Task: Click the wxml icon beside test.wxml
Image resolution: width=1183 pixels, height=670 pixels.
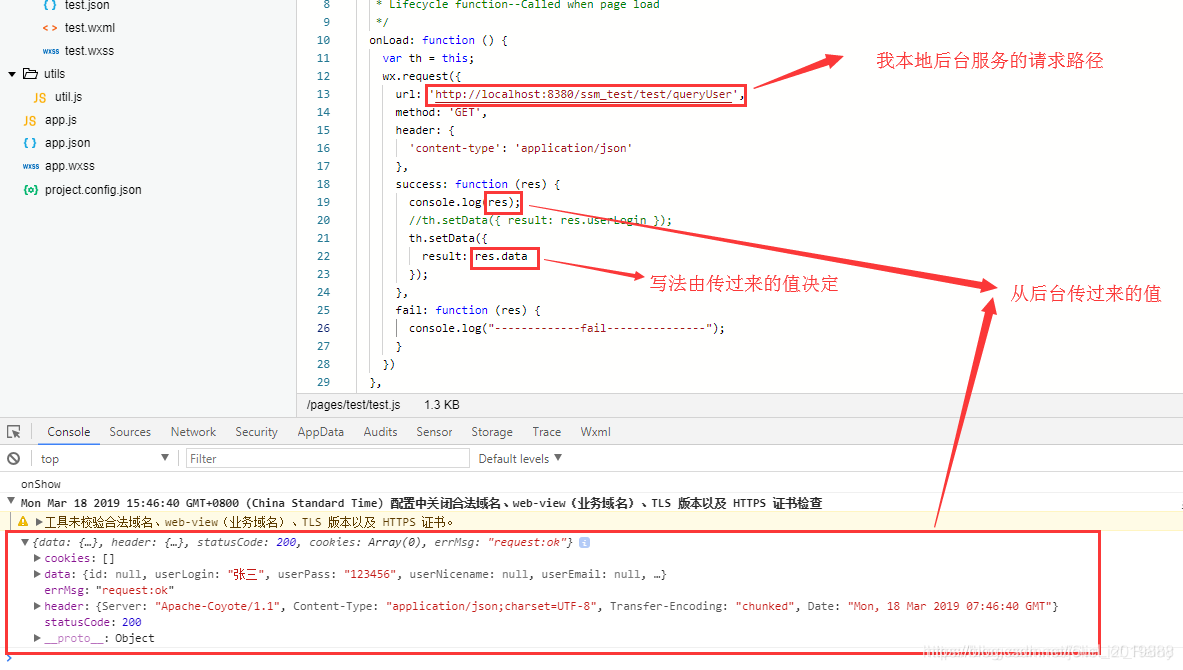Action: click(50, 28)
